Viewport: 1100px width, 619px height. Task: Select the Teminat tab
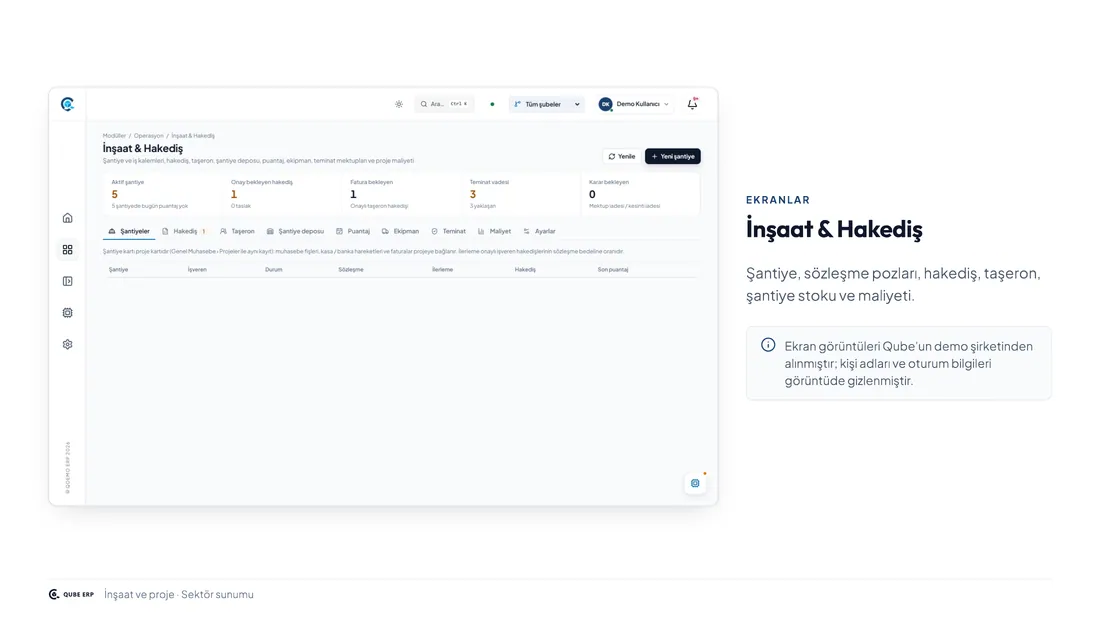click(449, 231)
